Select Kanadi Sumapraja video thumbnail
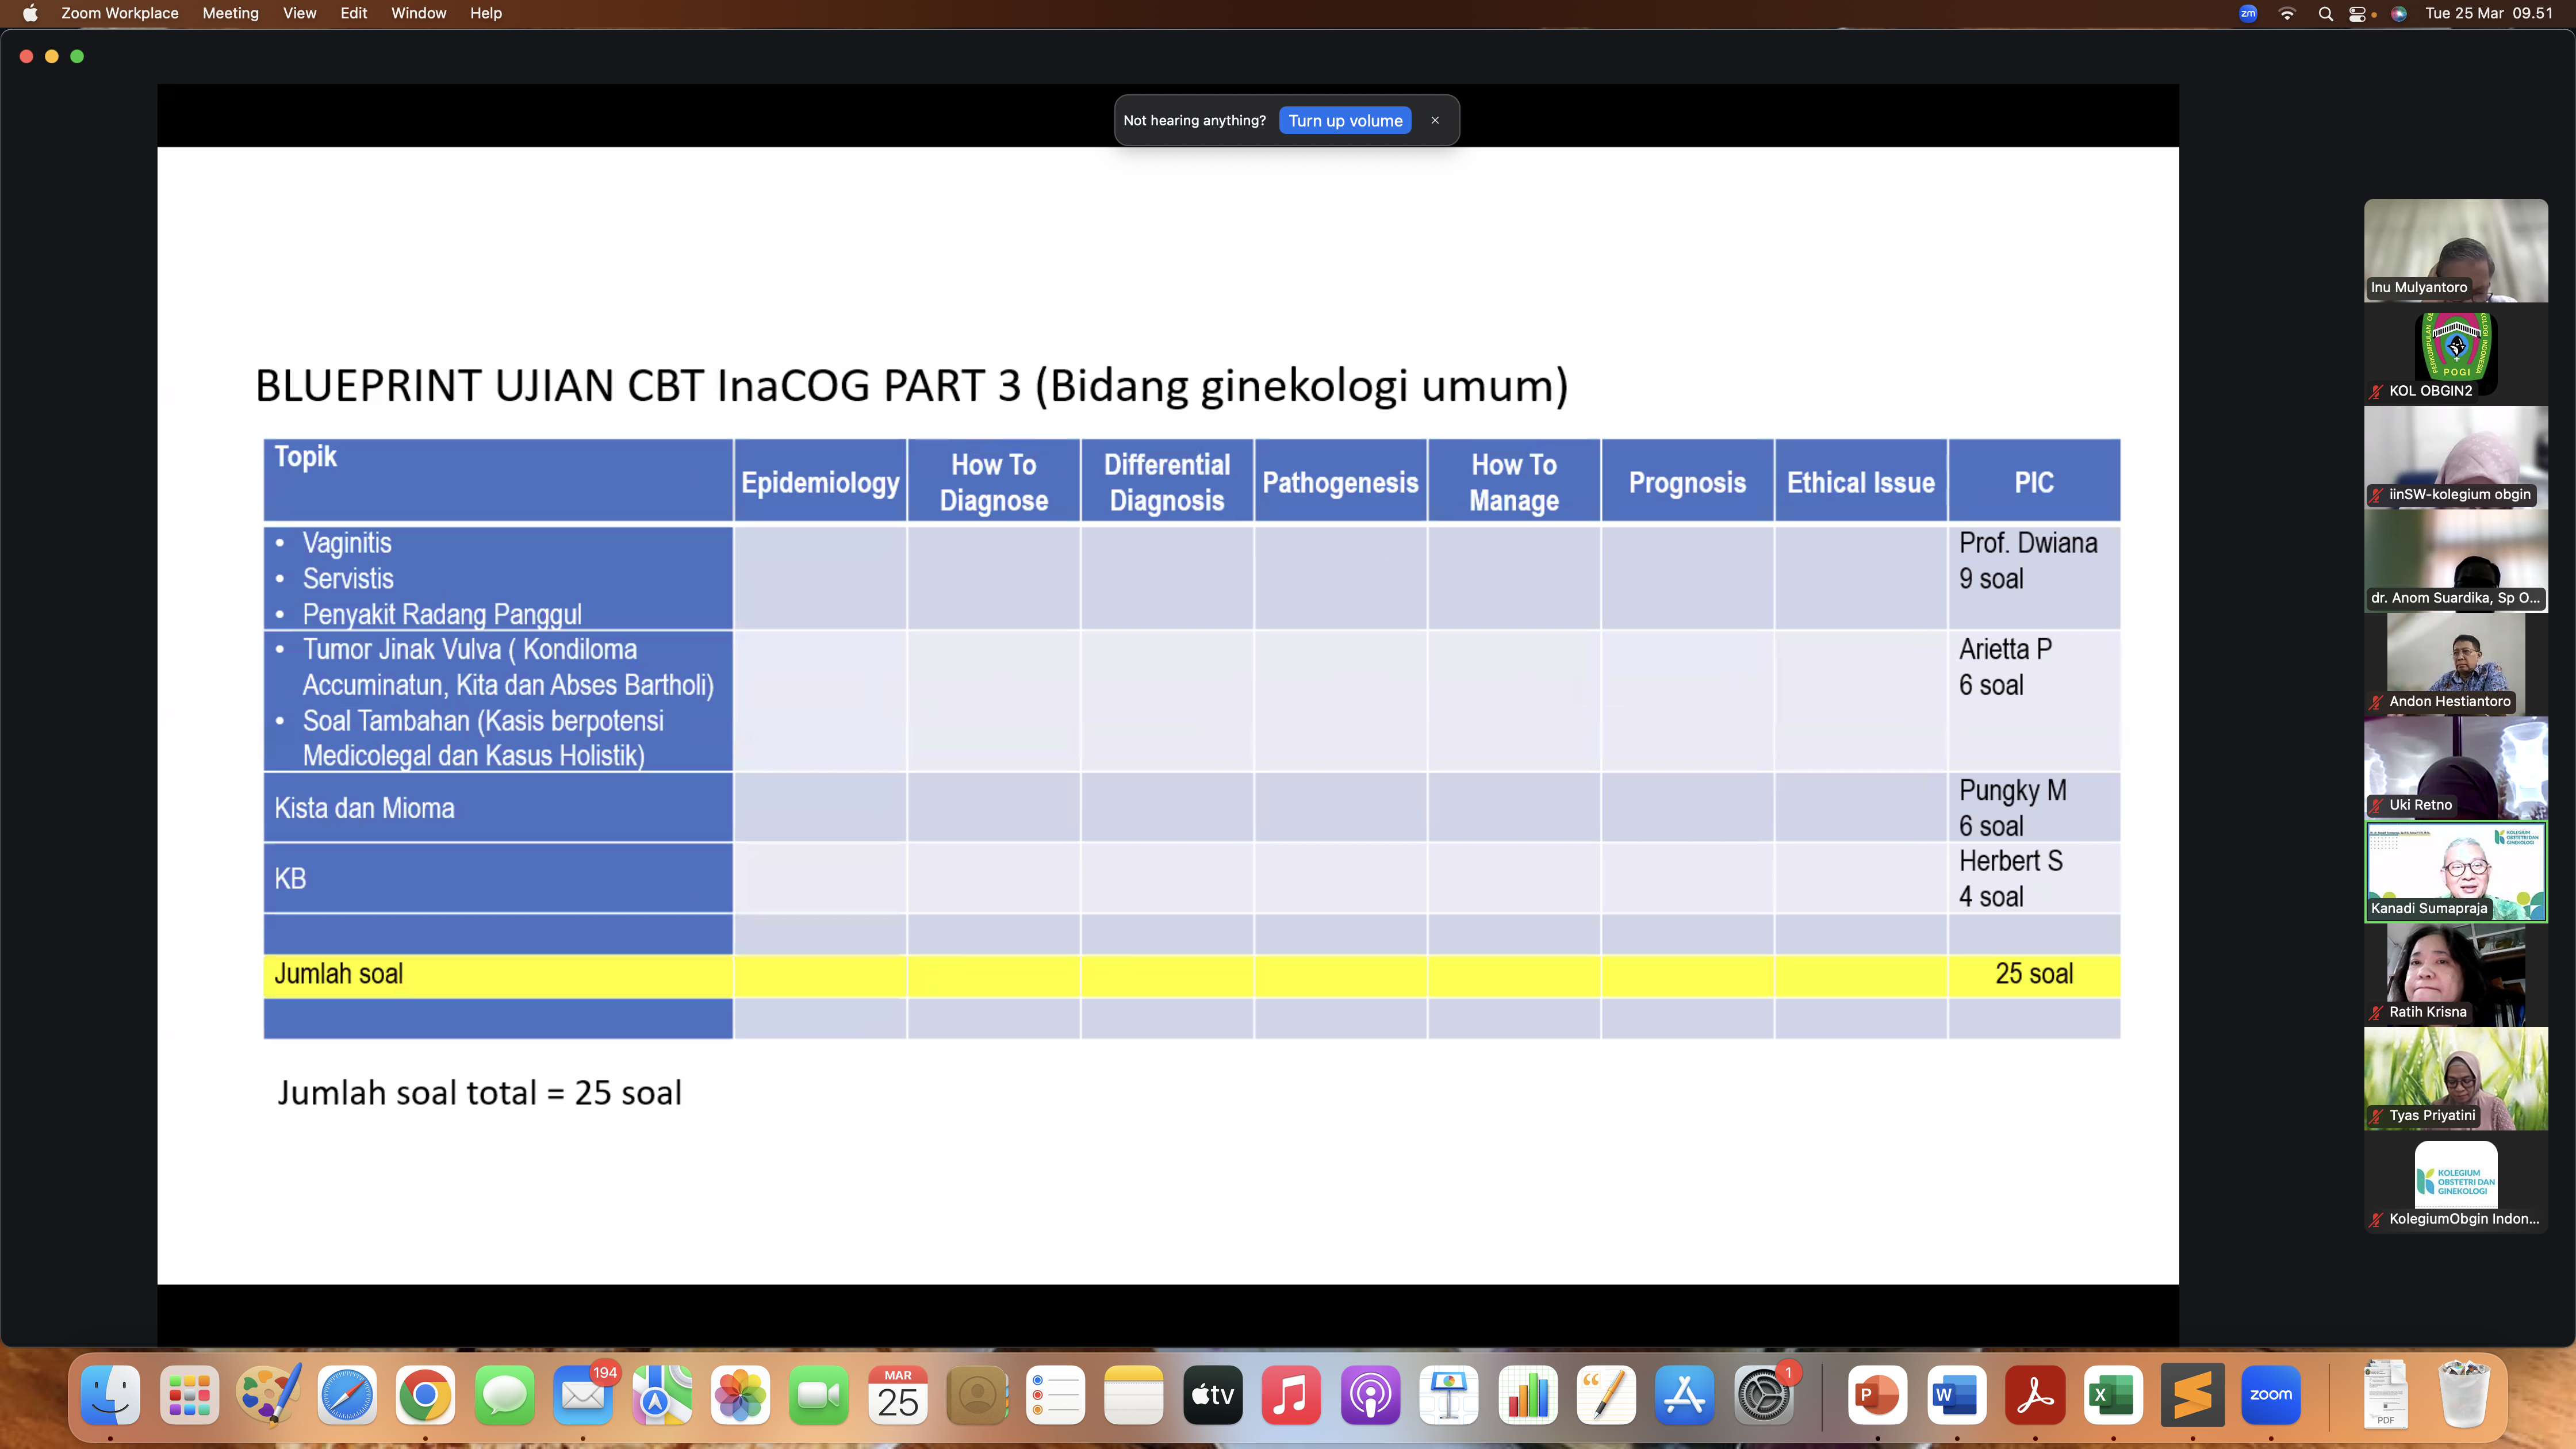 click(x=2455, y=871)
